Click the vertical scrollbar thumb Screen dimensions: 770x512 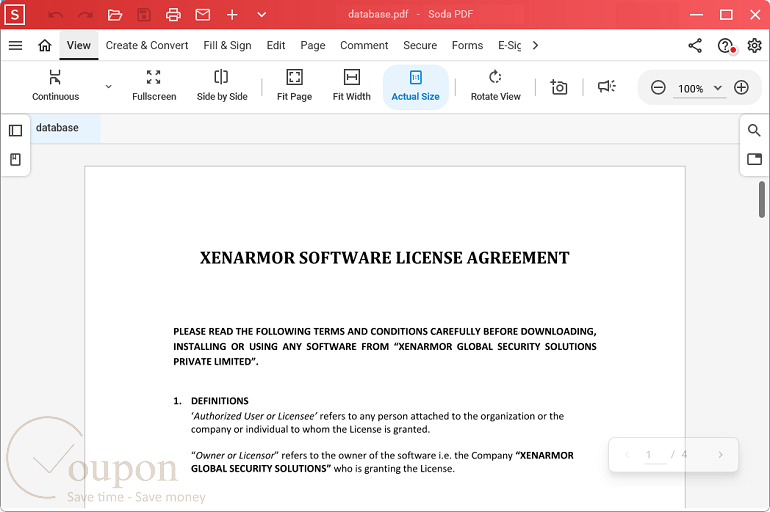762,199
